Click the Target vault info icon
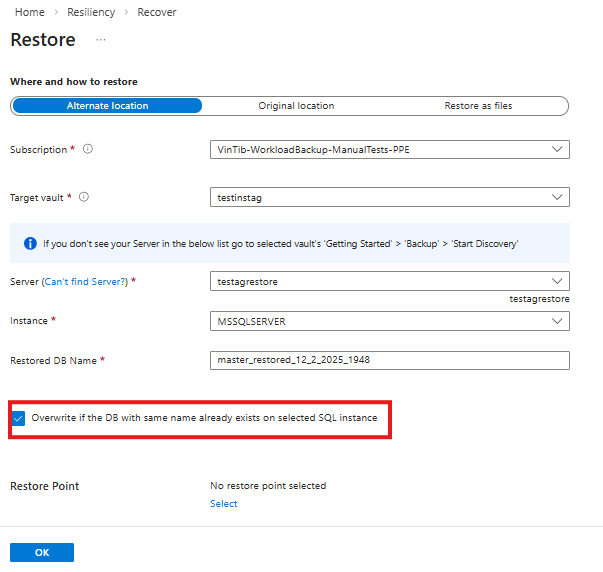Screen dimensions: 603x572 [84, 197]
